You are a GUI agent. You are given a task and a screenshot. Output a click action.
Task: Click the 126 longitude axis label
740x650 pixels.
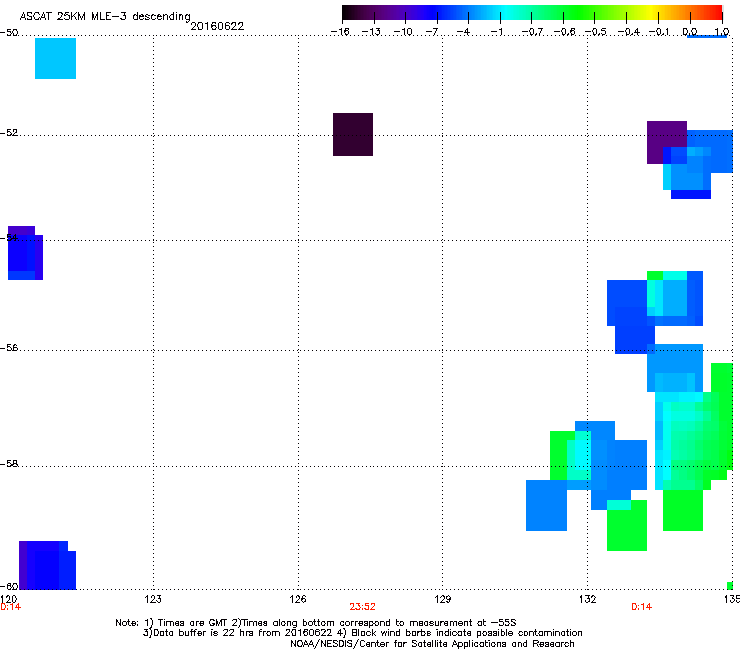point(298,599)
